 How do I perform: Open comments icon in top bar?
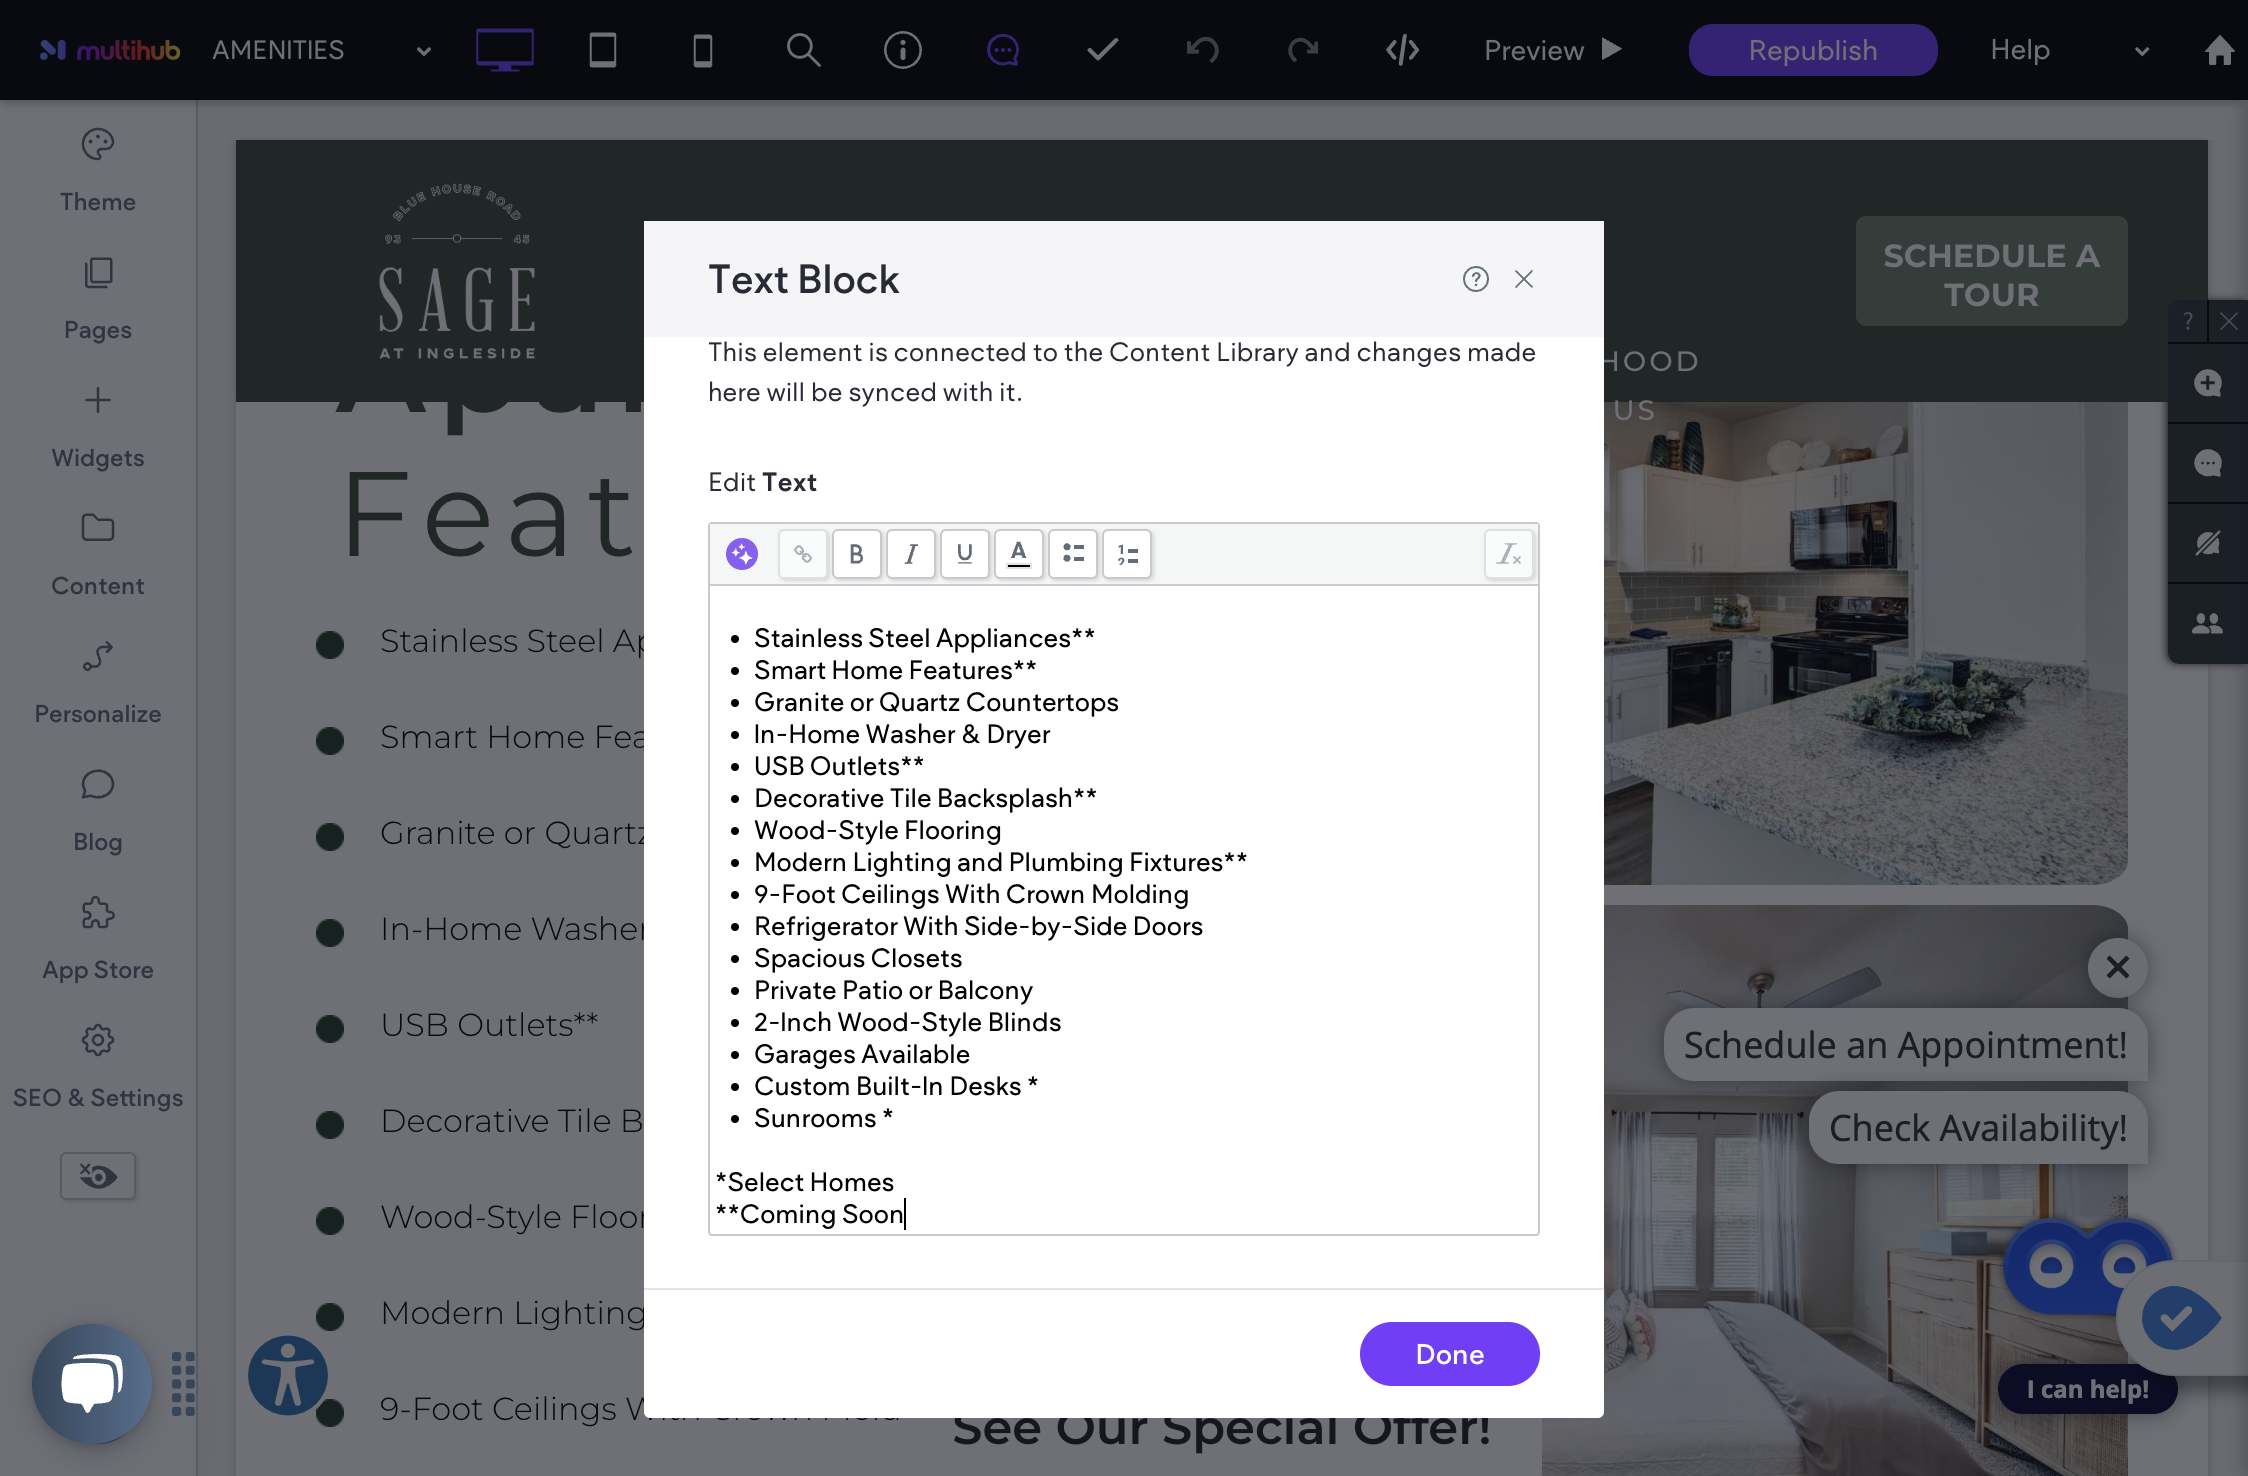[x=1003, y=49]
